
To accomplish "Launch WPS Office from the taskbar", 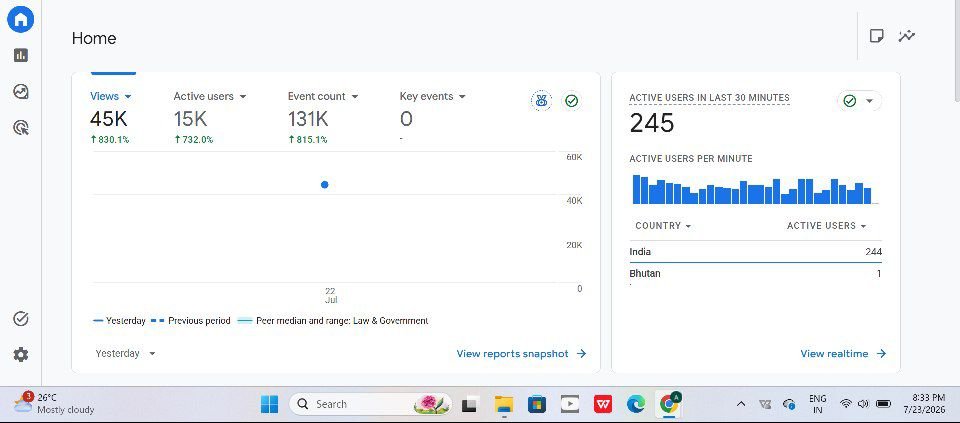I will coord(603,404).
